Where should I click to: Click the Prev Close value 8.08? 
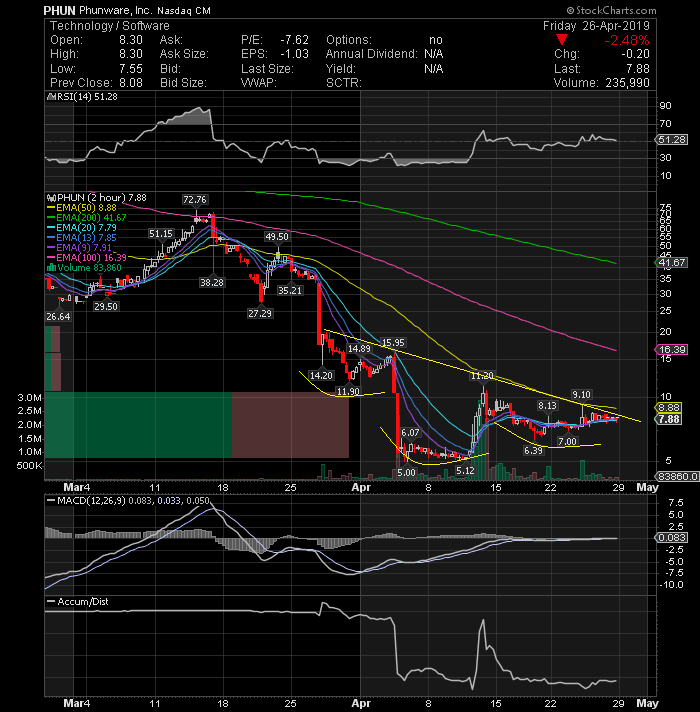131,83
